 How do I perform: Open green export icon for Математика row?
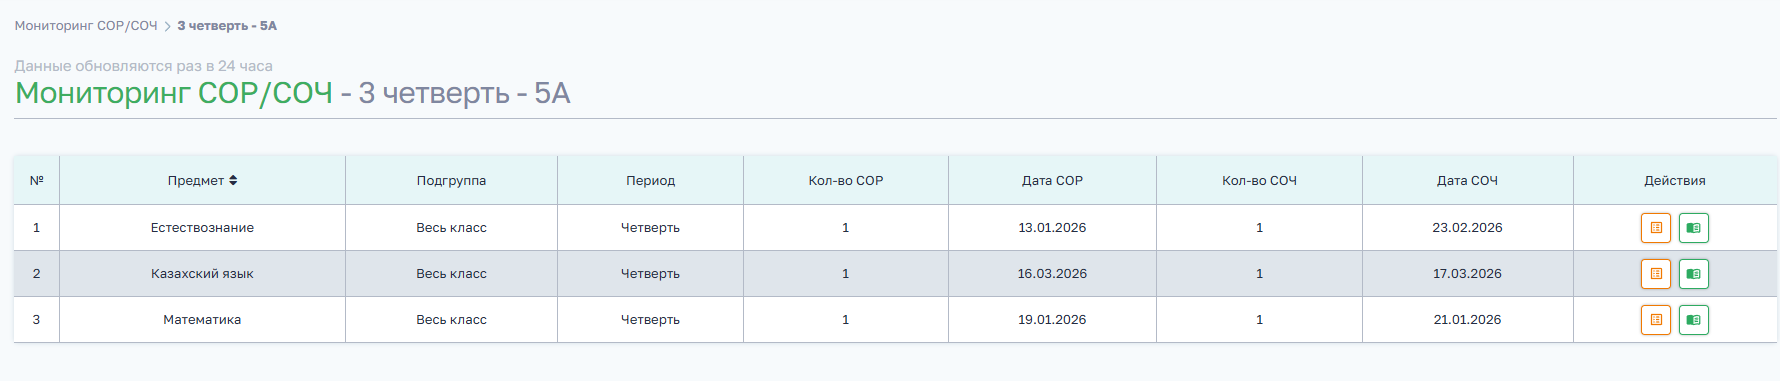(1693, 320)
